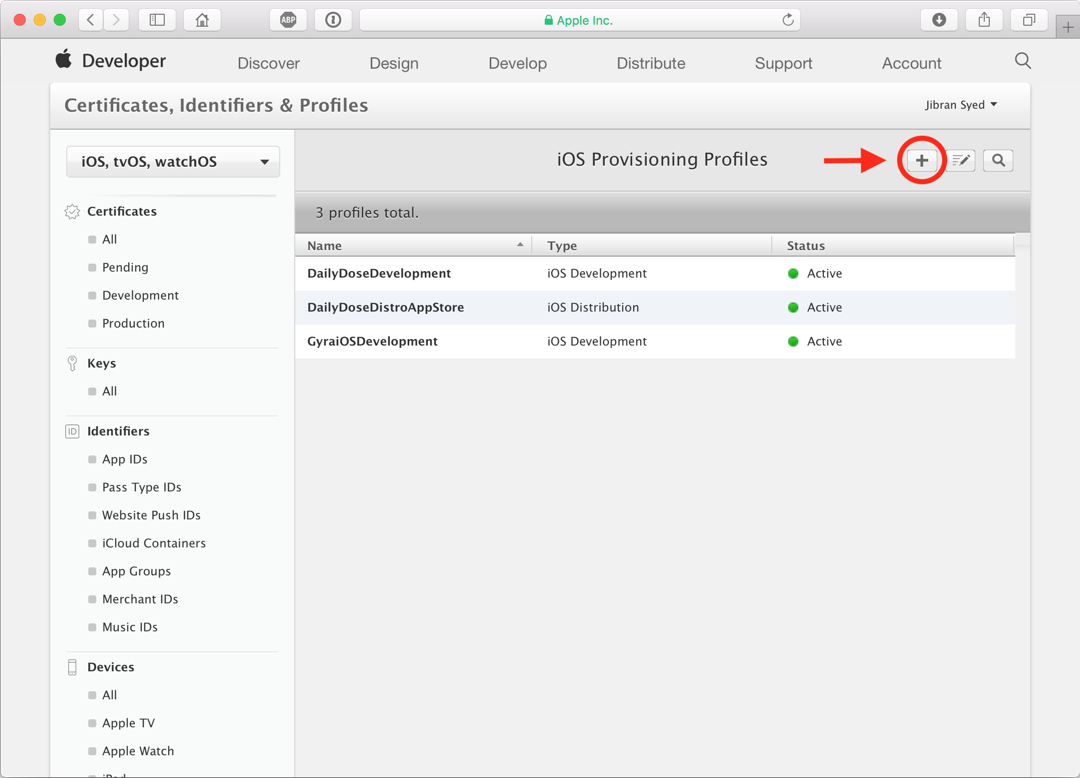The width and height of the screenshot is (1080, 778).
Task: Select Production certificates
Action: [134, 324]
